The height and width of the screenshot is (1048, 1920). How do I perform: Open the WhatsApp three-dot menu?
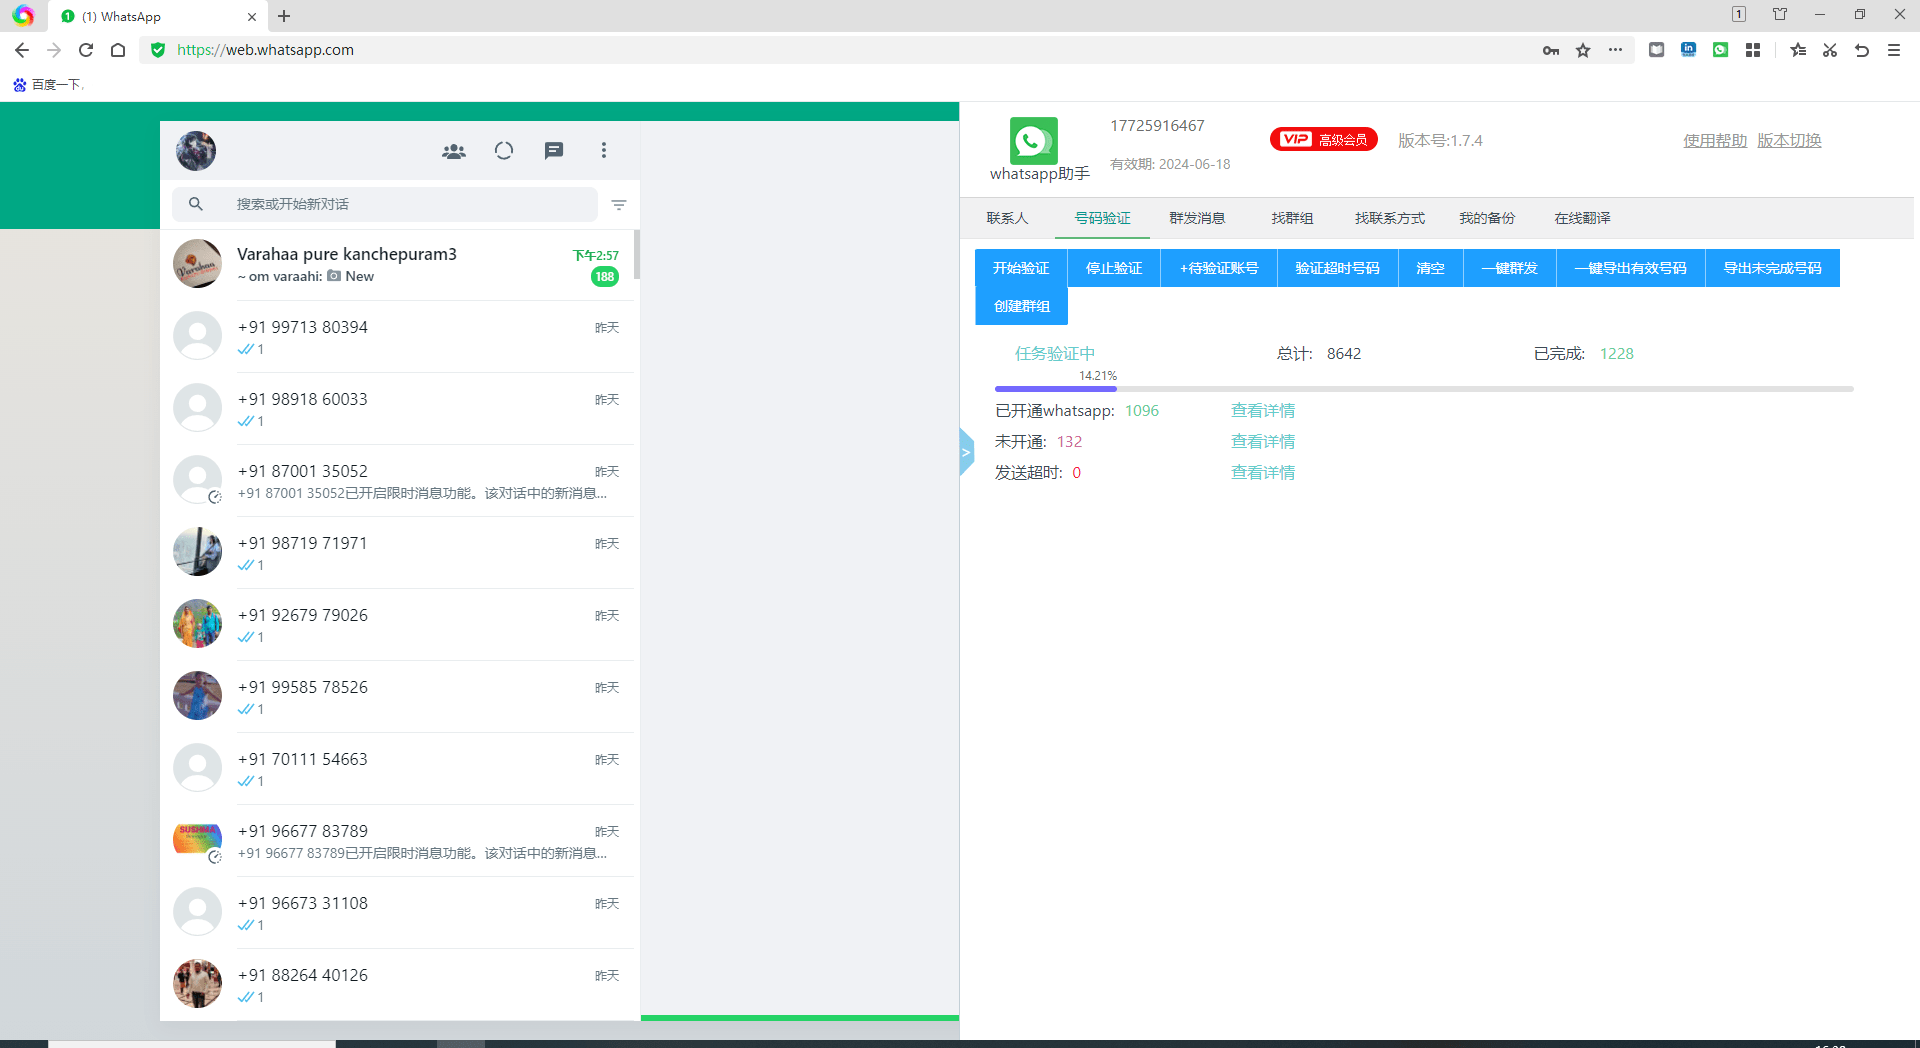[x=604, y=150]
